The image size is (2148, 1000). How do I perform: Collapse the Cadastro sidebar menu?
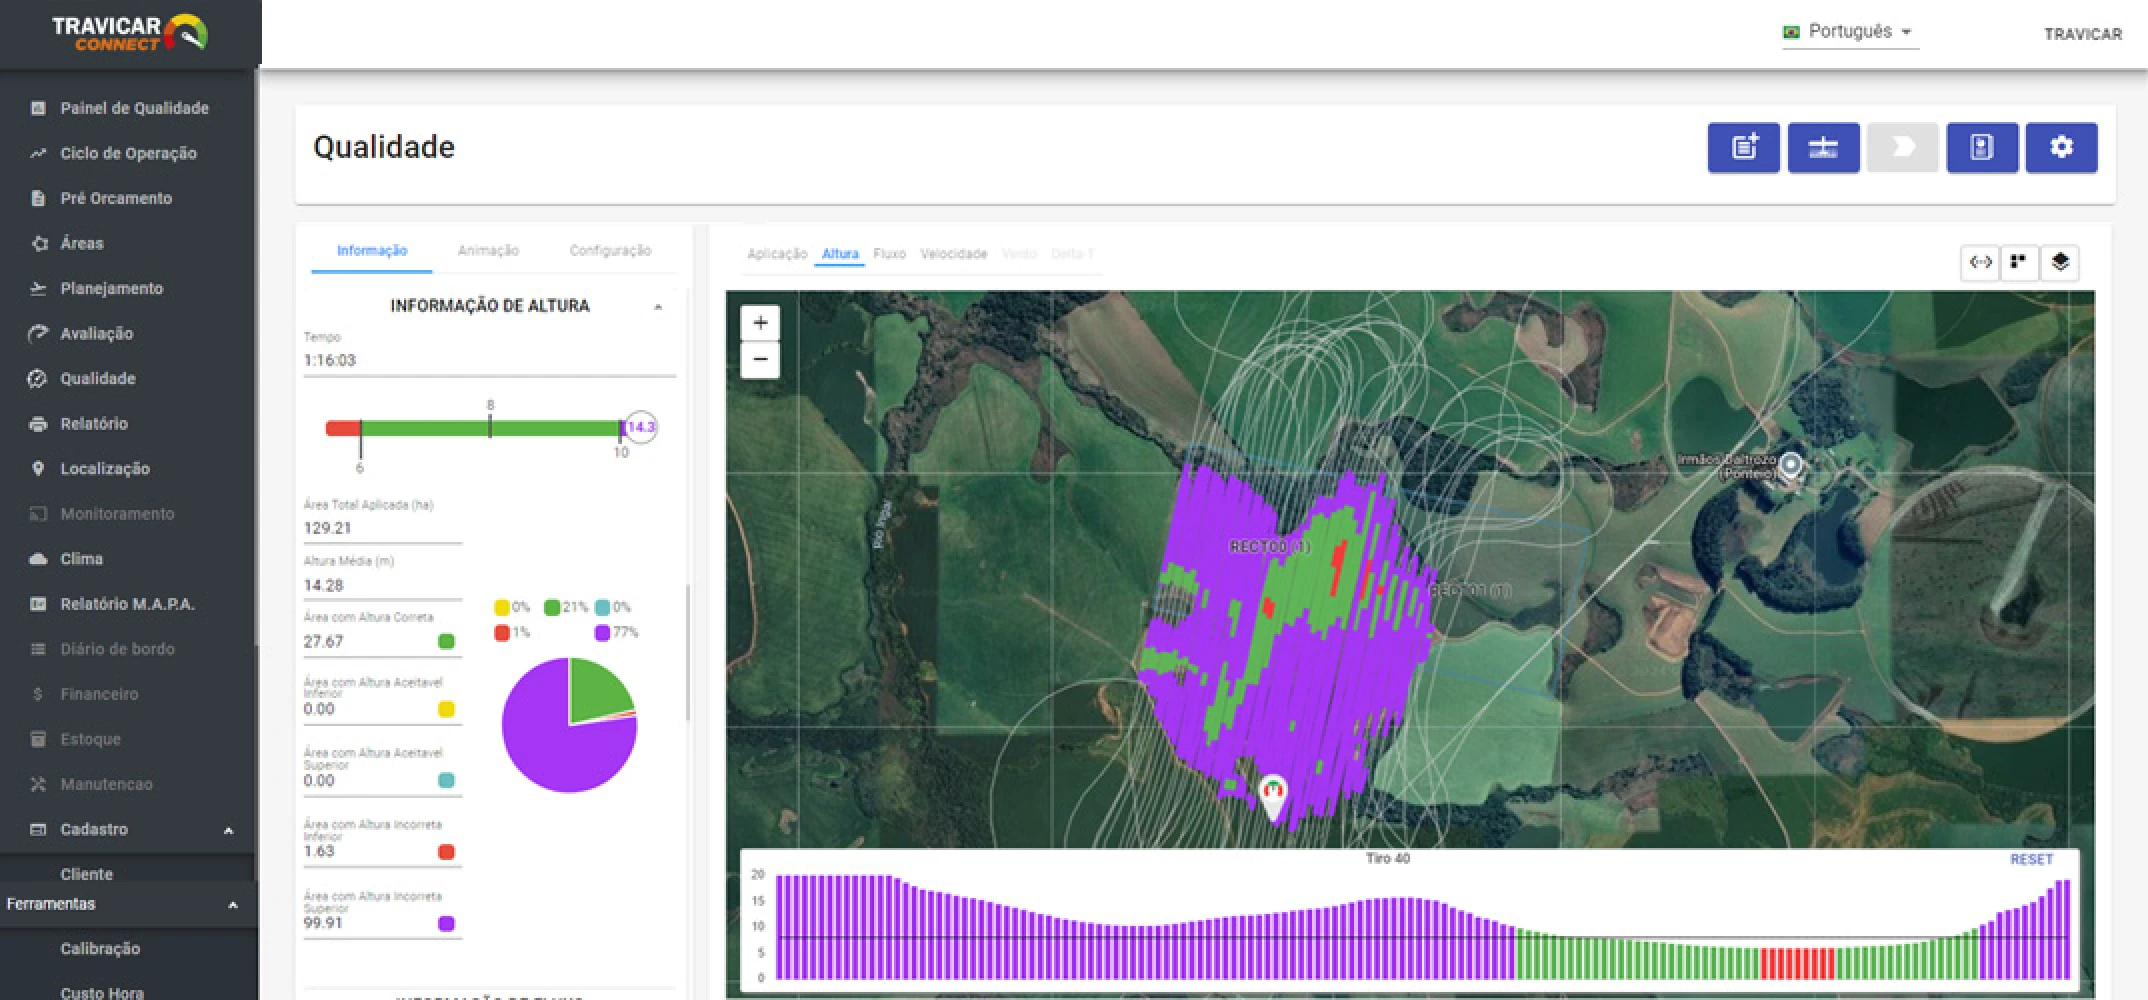228,830
